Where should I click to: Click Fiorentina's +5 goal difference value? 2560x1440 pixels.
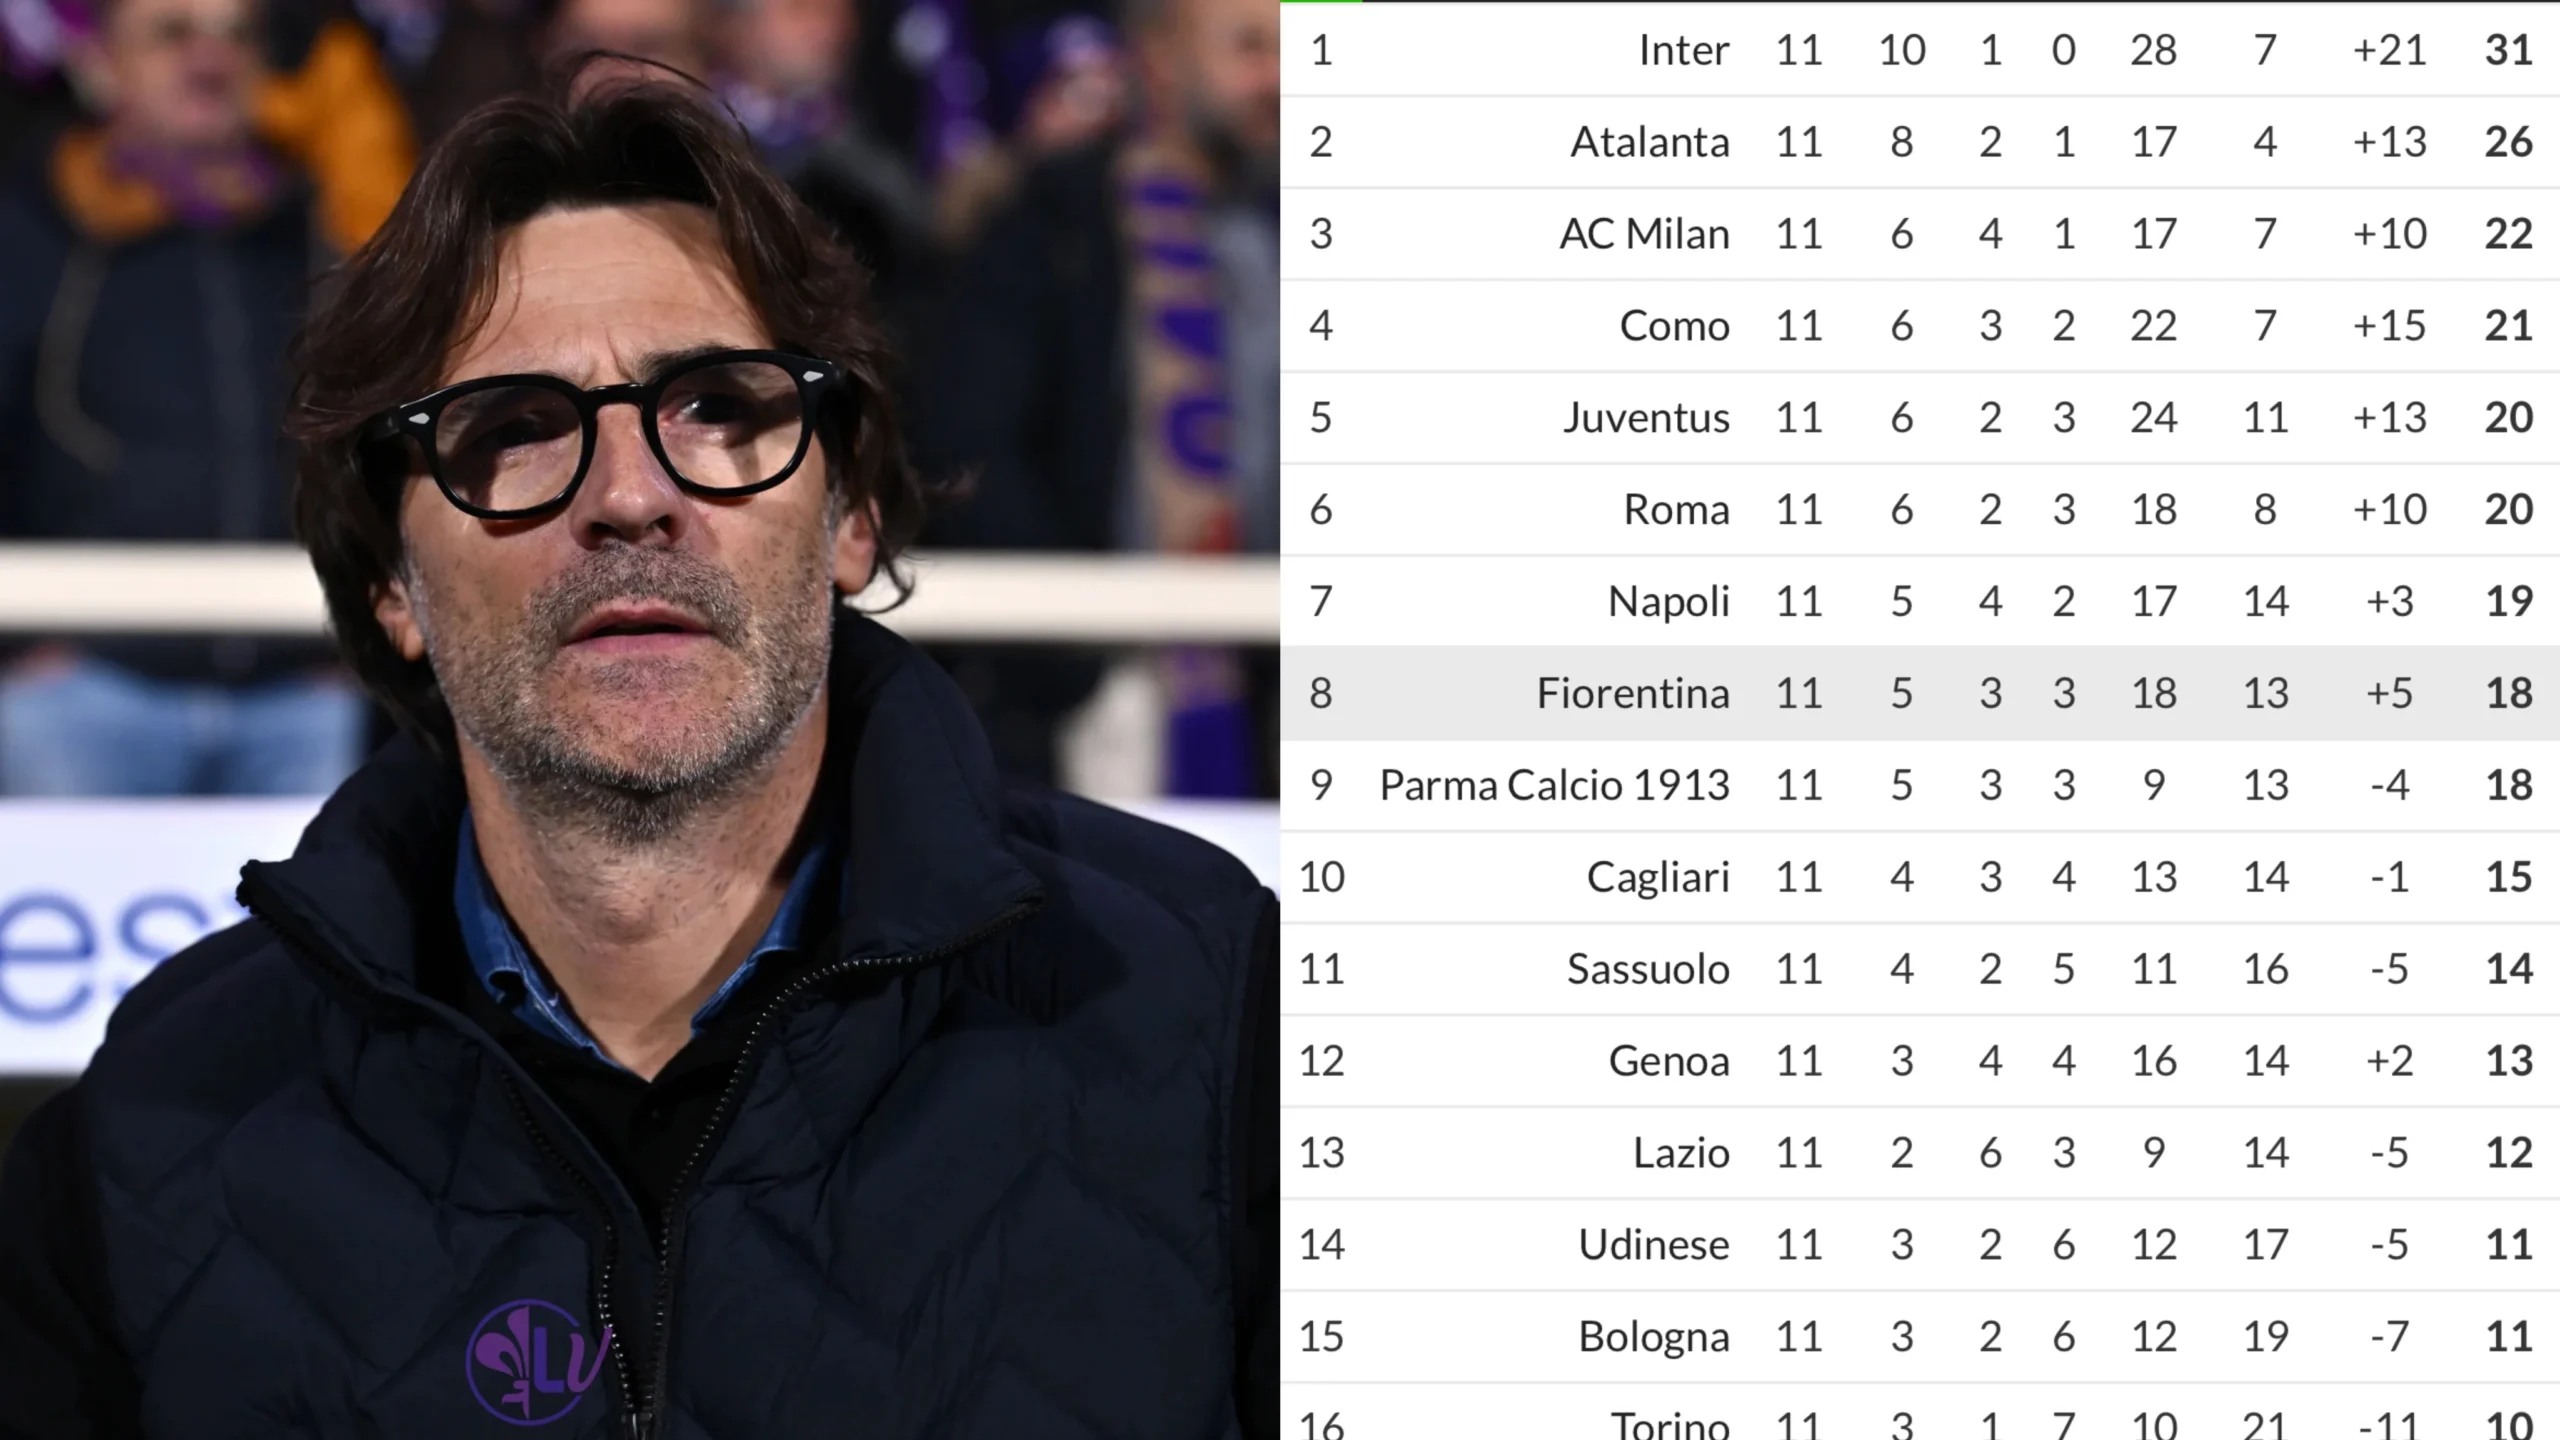click(2389, 694)
